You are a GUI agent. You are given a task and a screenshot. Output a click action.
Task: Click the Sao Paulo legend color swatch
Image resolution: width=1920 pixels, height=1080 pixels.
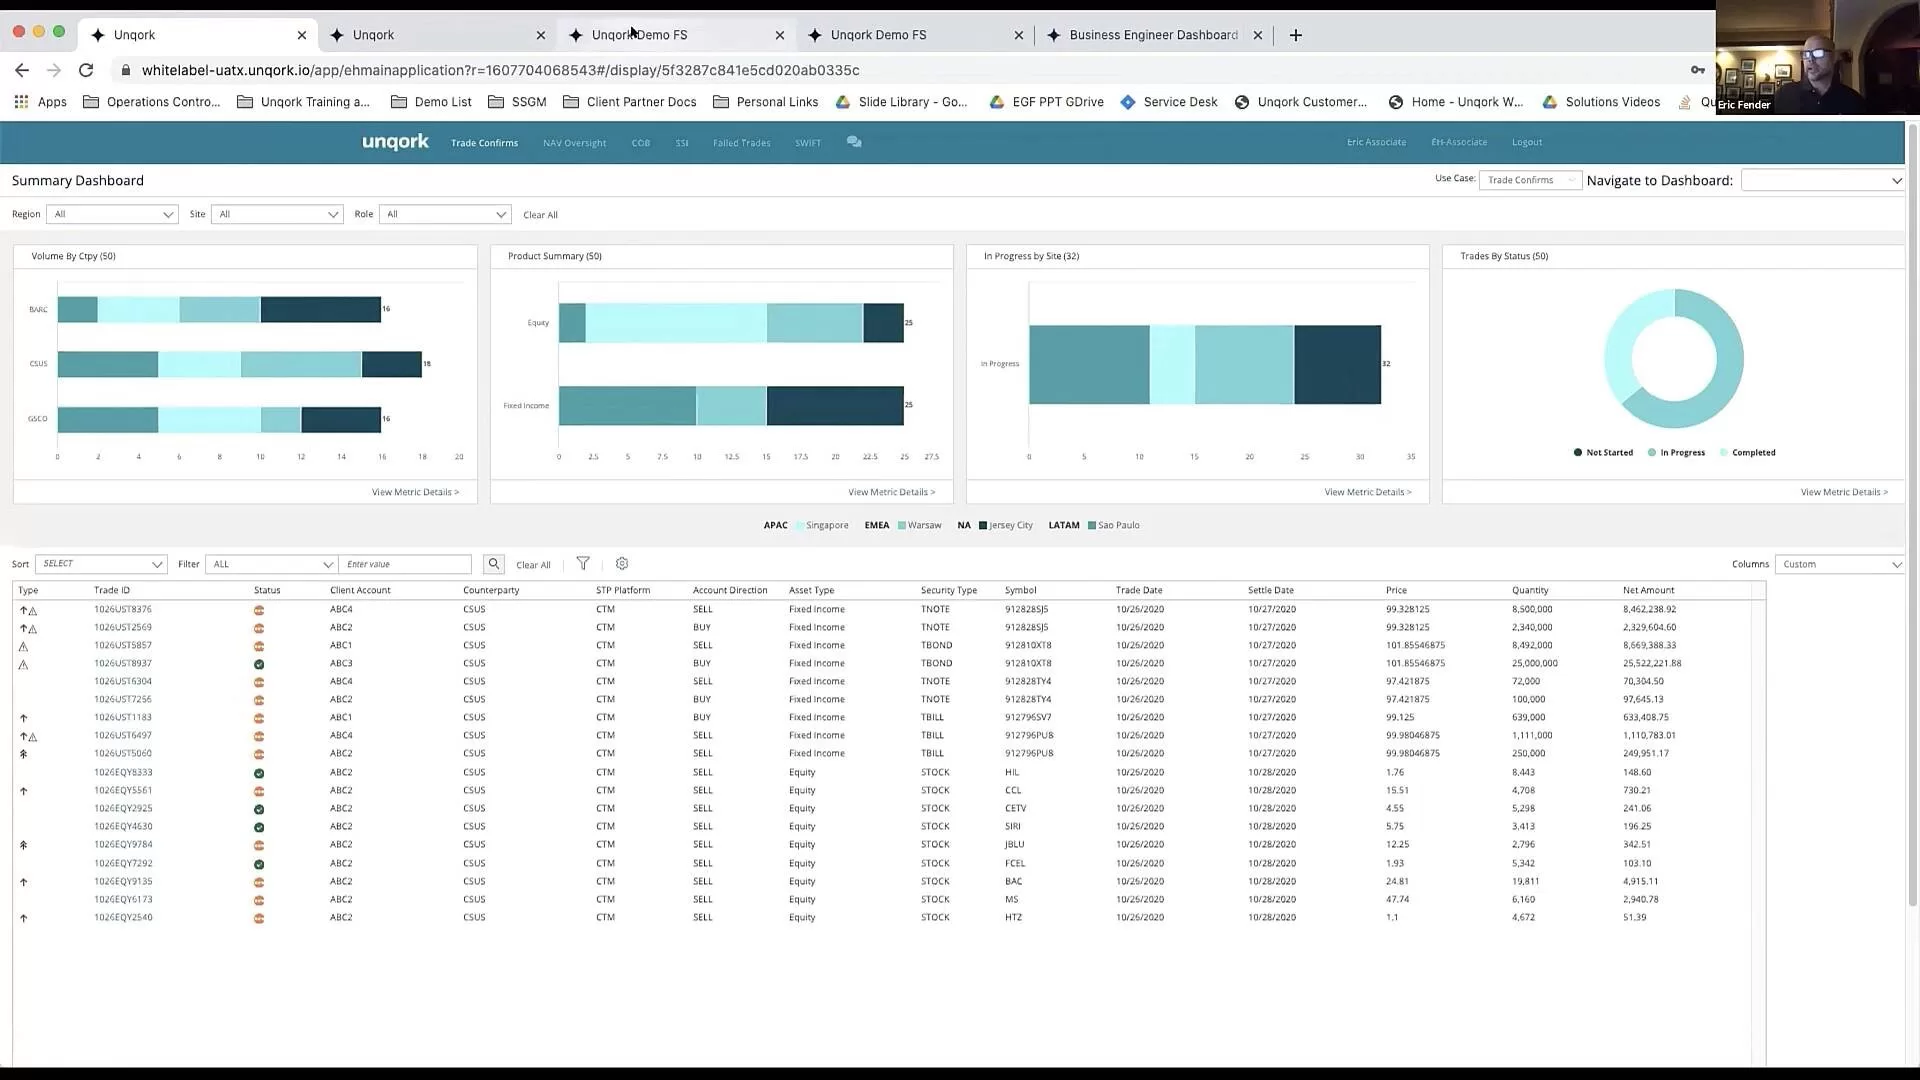(x=1091, y=525)
